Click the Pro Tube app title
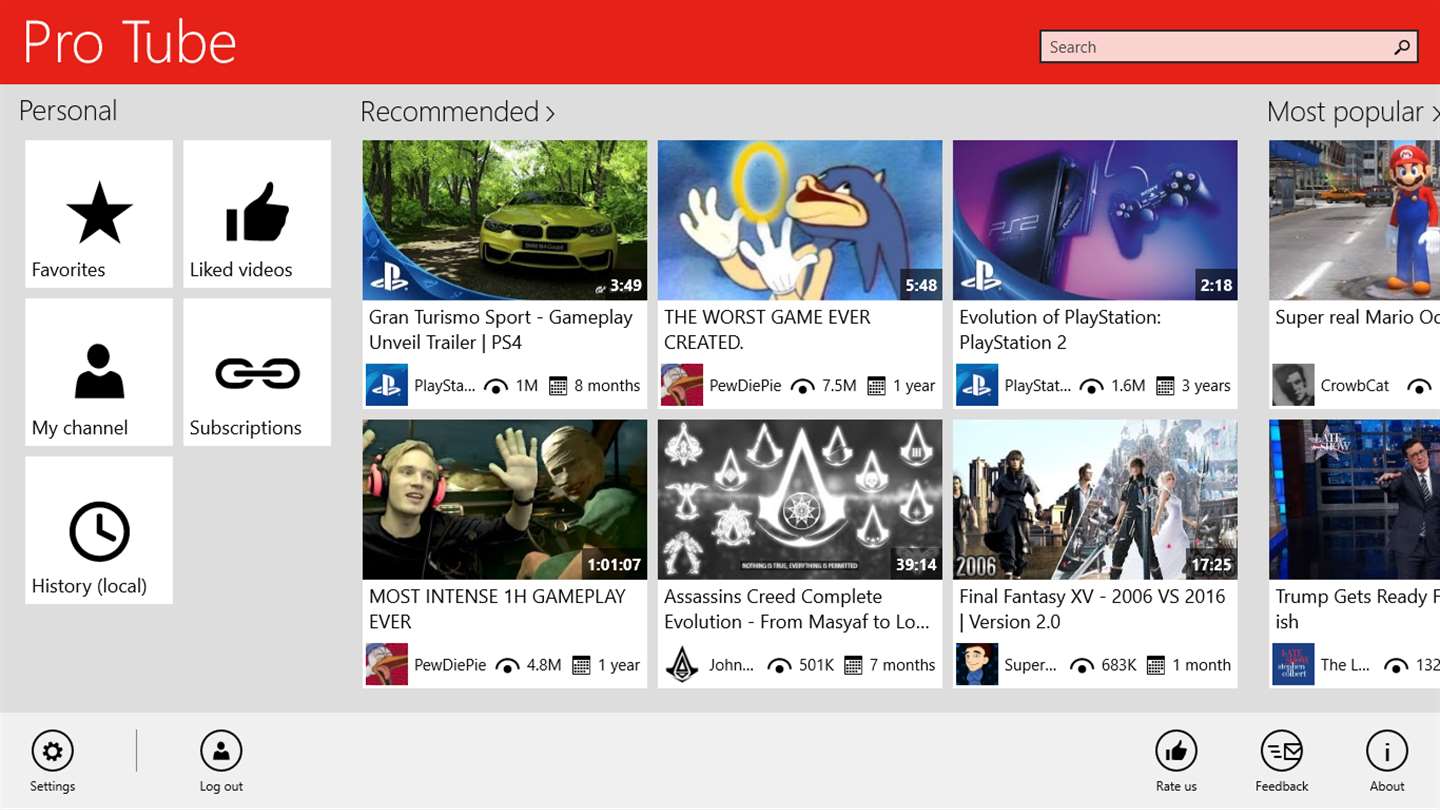 point(130,43)
